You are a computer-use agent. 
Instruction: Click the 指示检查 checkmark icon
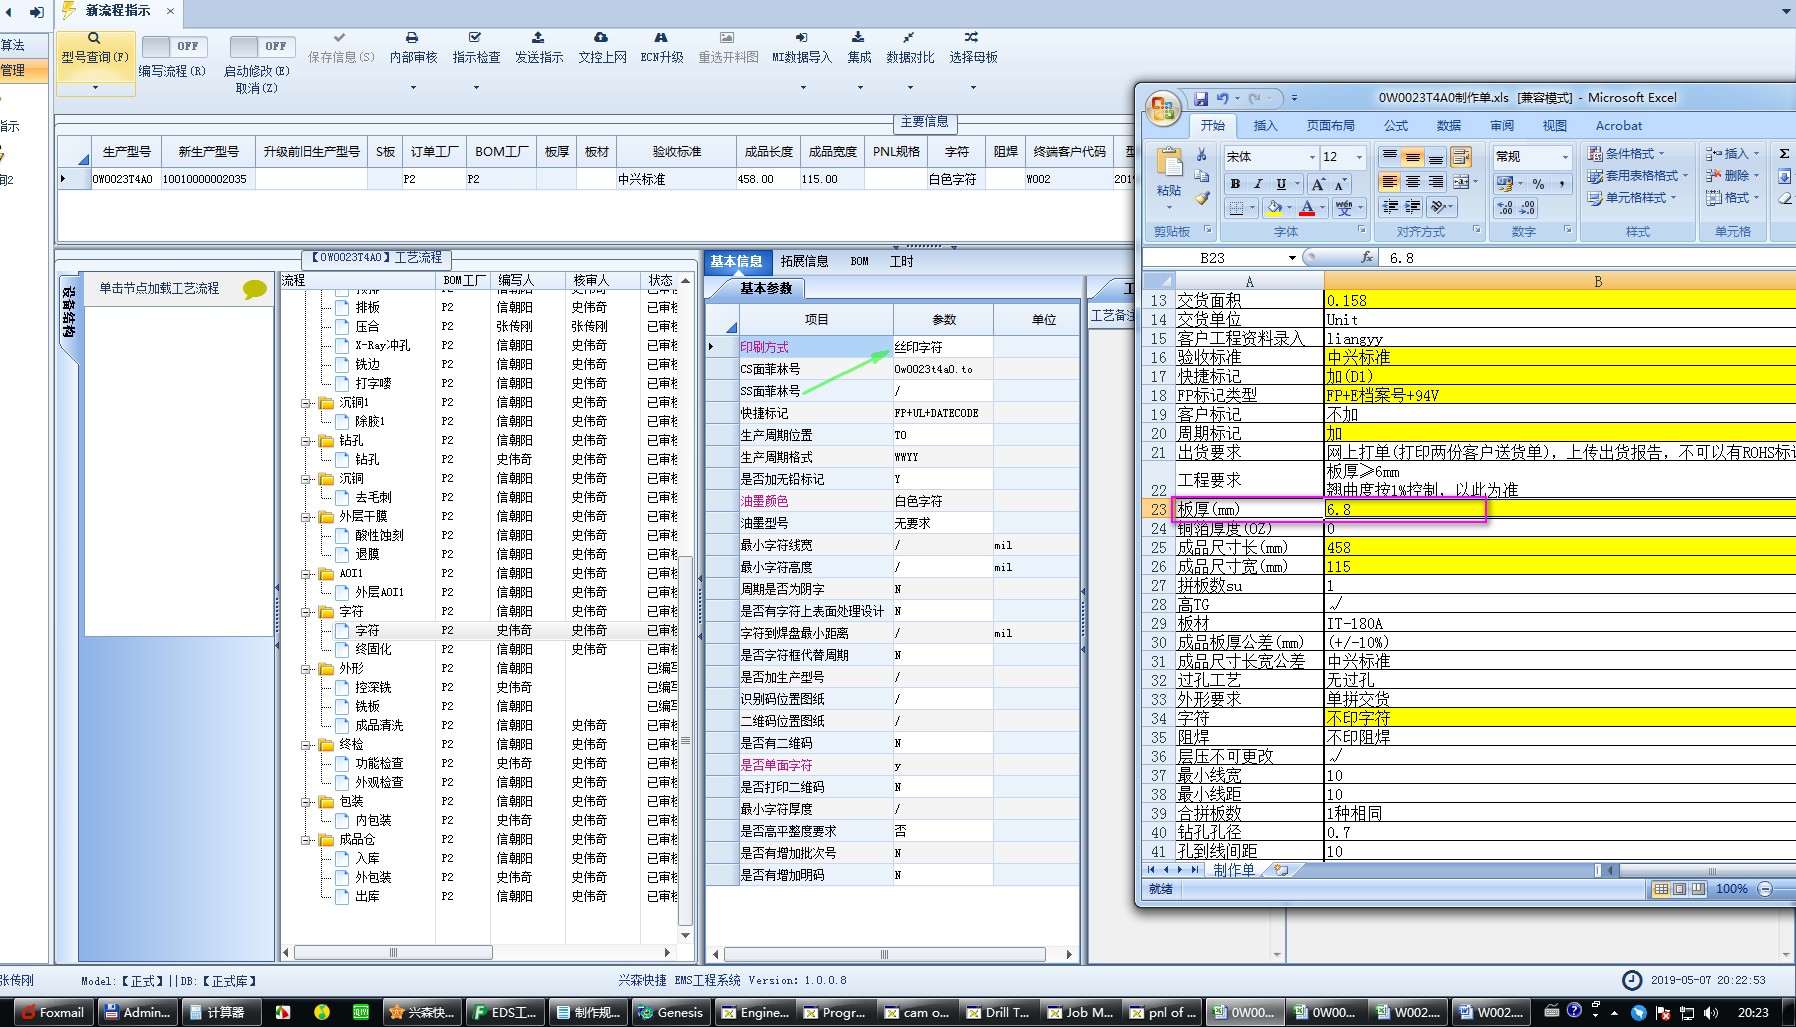click(x=475, y=38)
